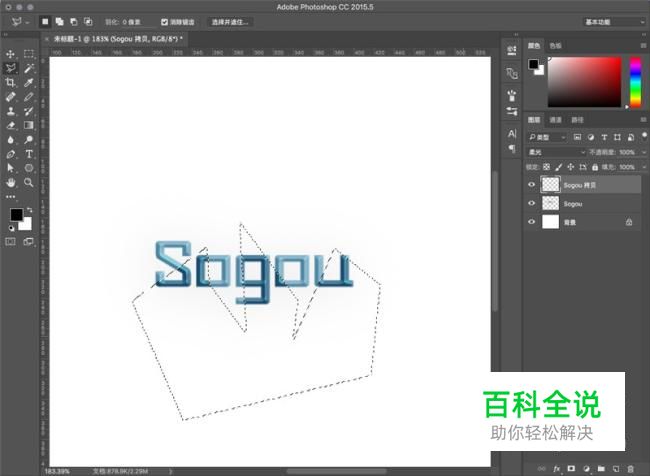
Task: Select the Healing Brush tool
Action: 11,97
